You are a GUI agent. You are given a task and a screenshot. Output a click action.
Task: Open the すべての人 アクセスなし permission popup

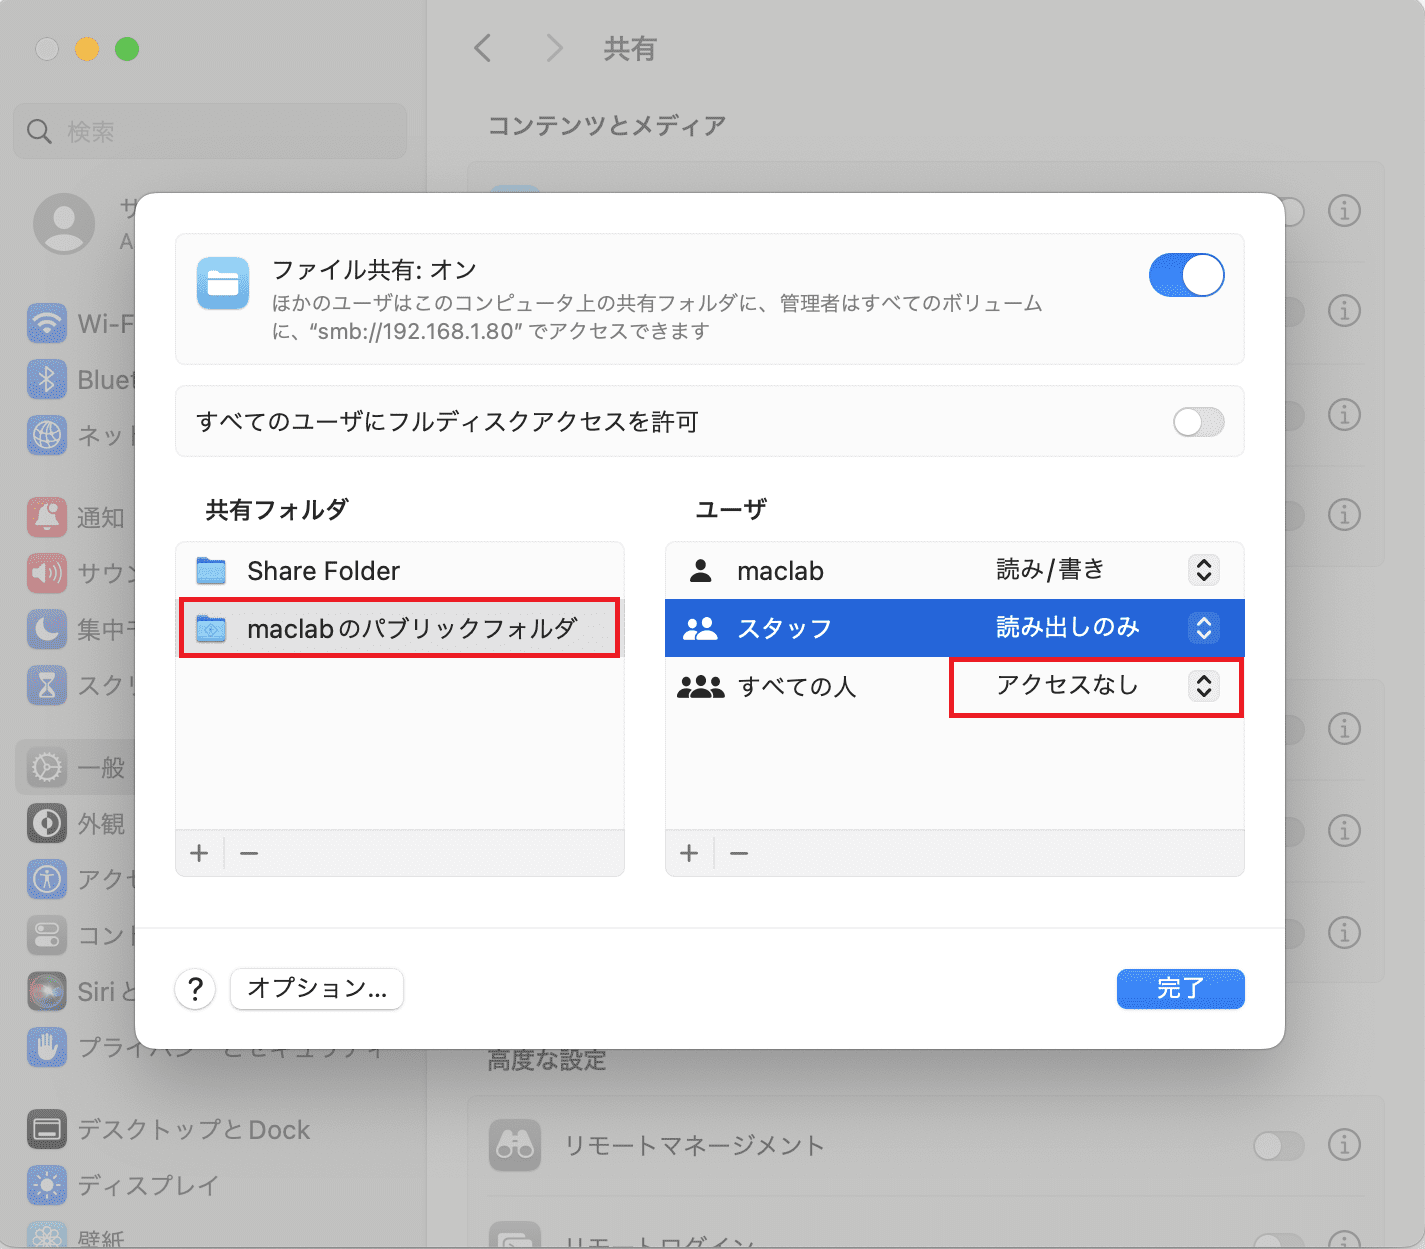click(x=1204, y=685)
